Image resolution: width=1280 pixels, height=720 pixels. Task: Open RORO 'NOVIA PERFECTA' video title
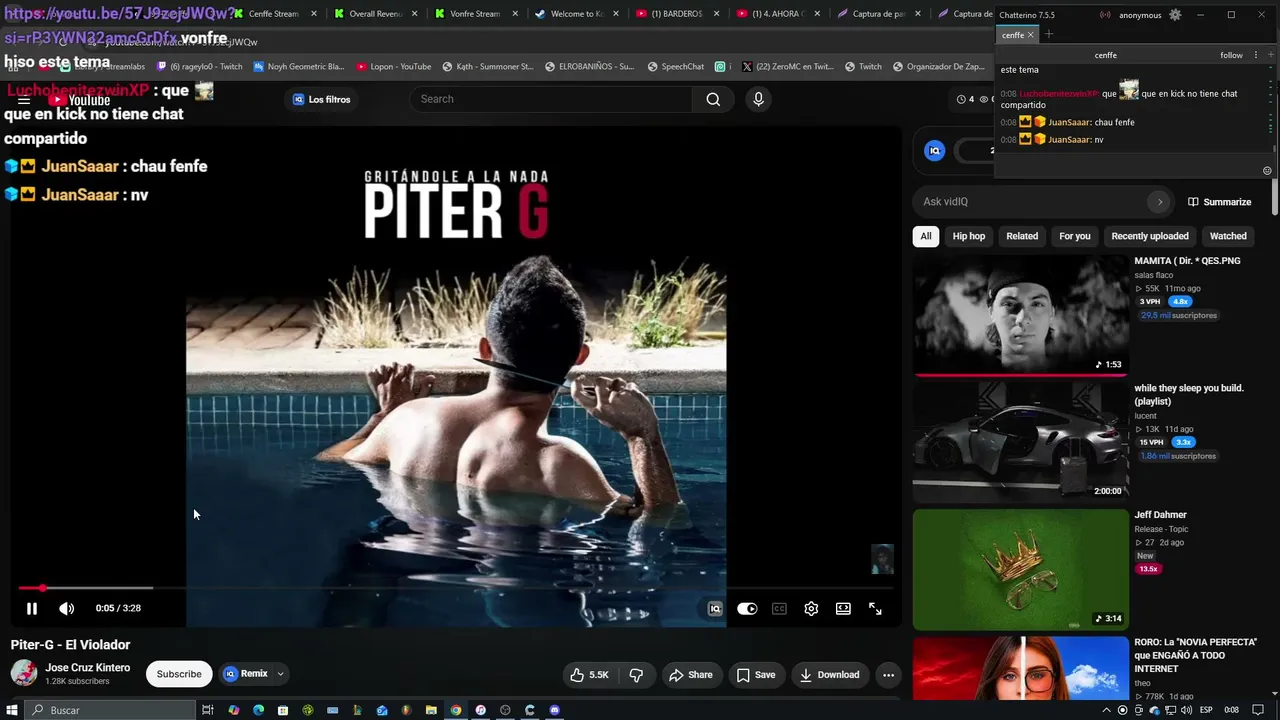pyautogui.click(x=1196, y=655)
